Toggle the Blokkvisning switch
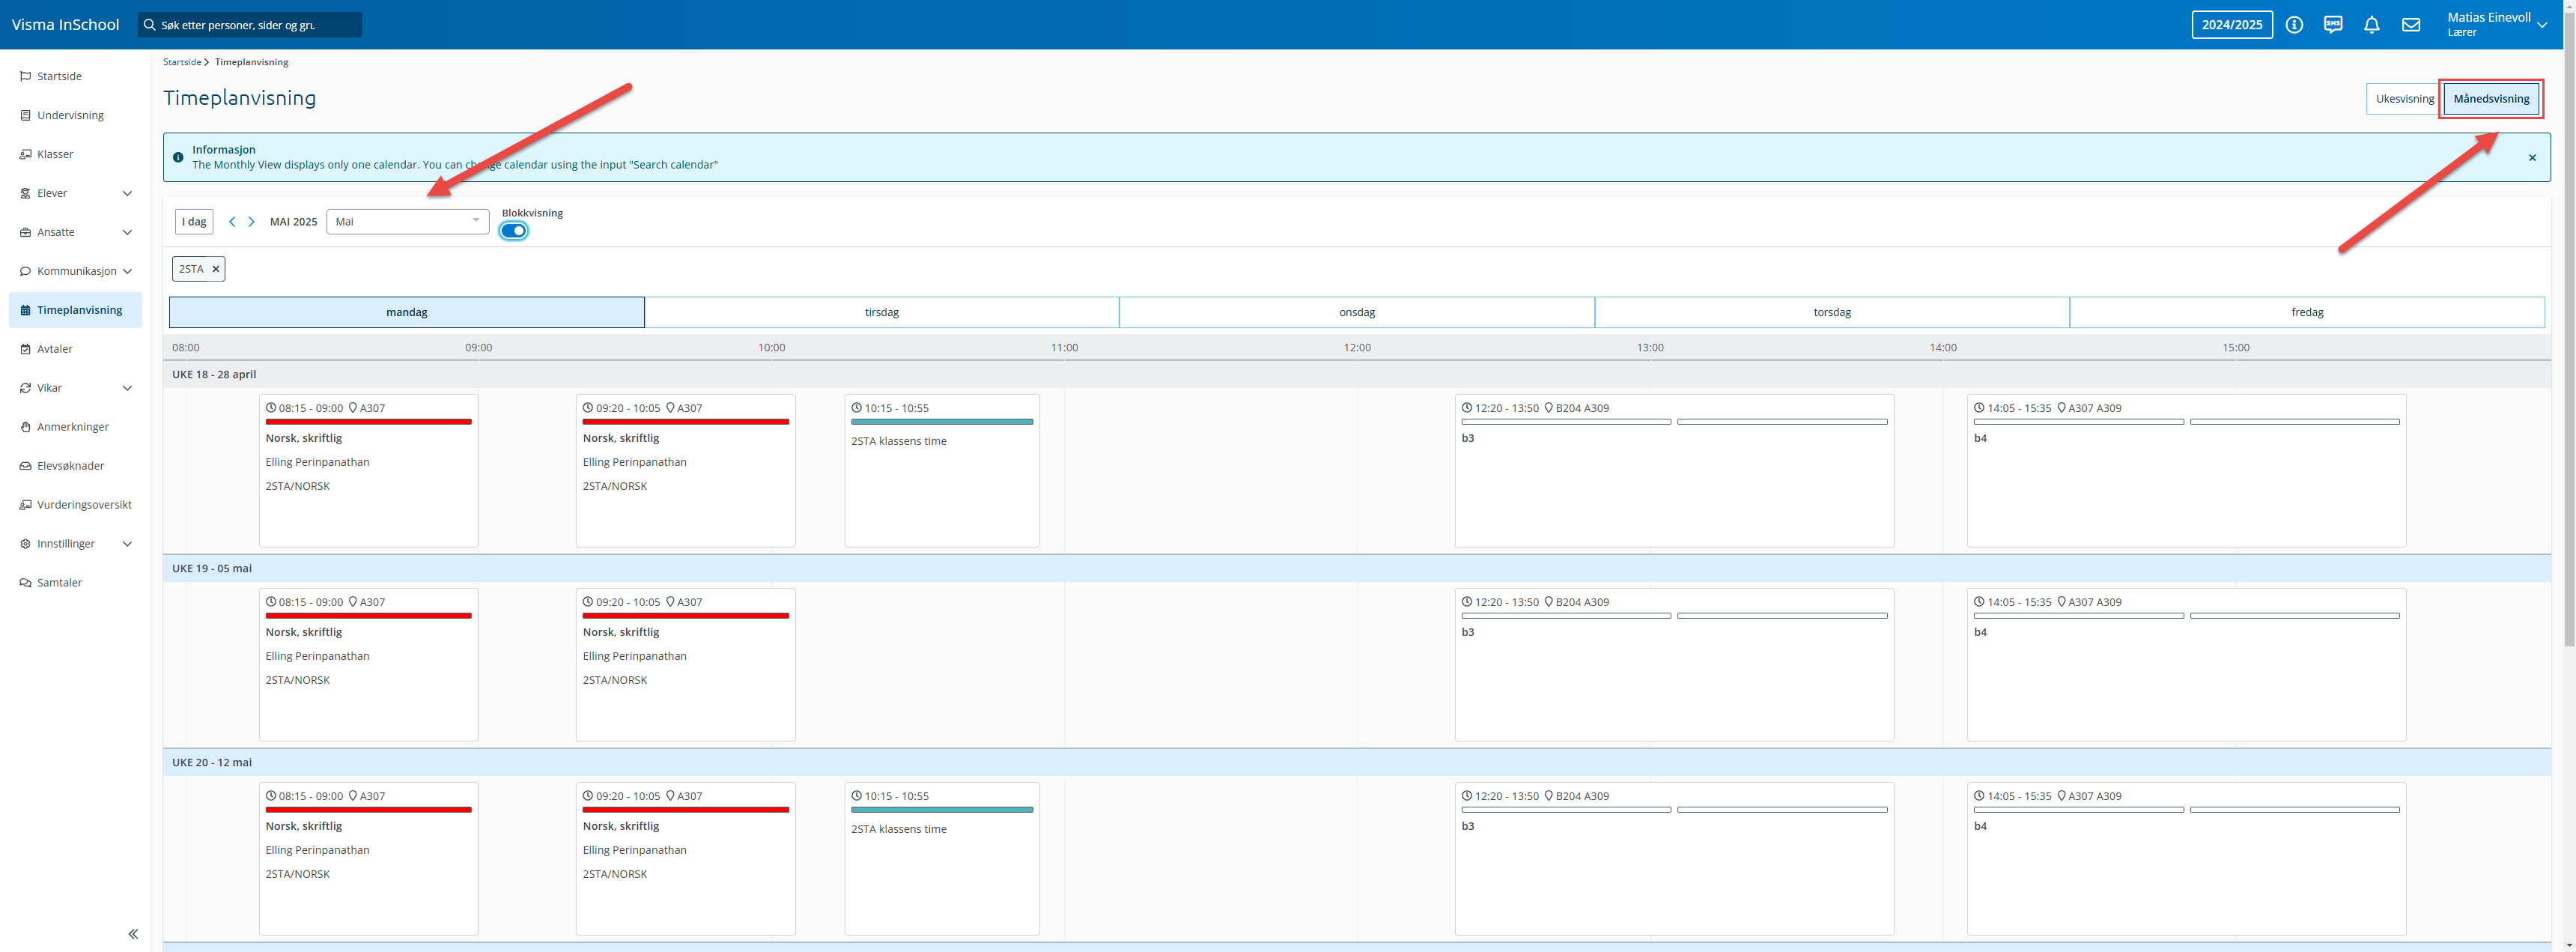 click(514, 231)
